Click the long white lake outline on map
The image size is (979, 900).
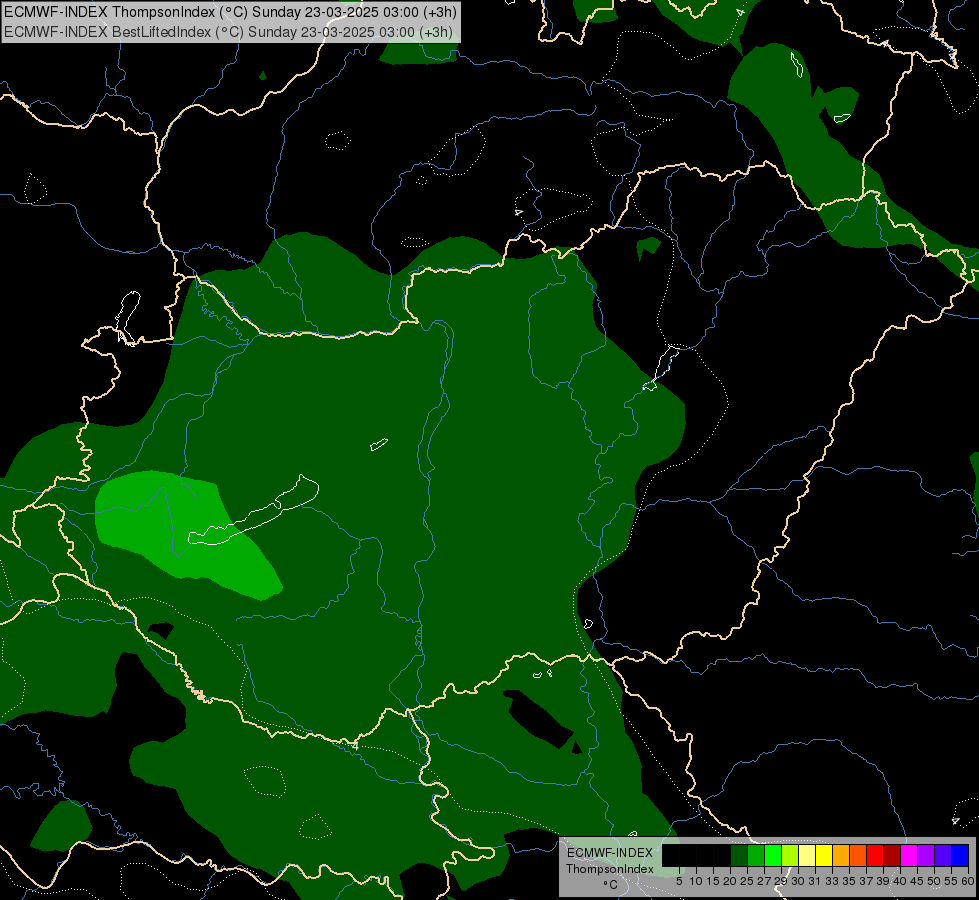click(x=254, y=512)
